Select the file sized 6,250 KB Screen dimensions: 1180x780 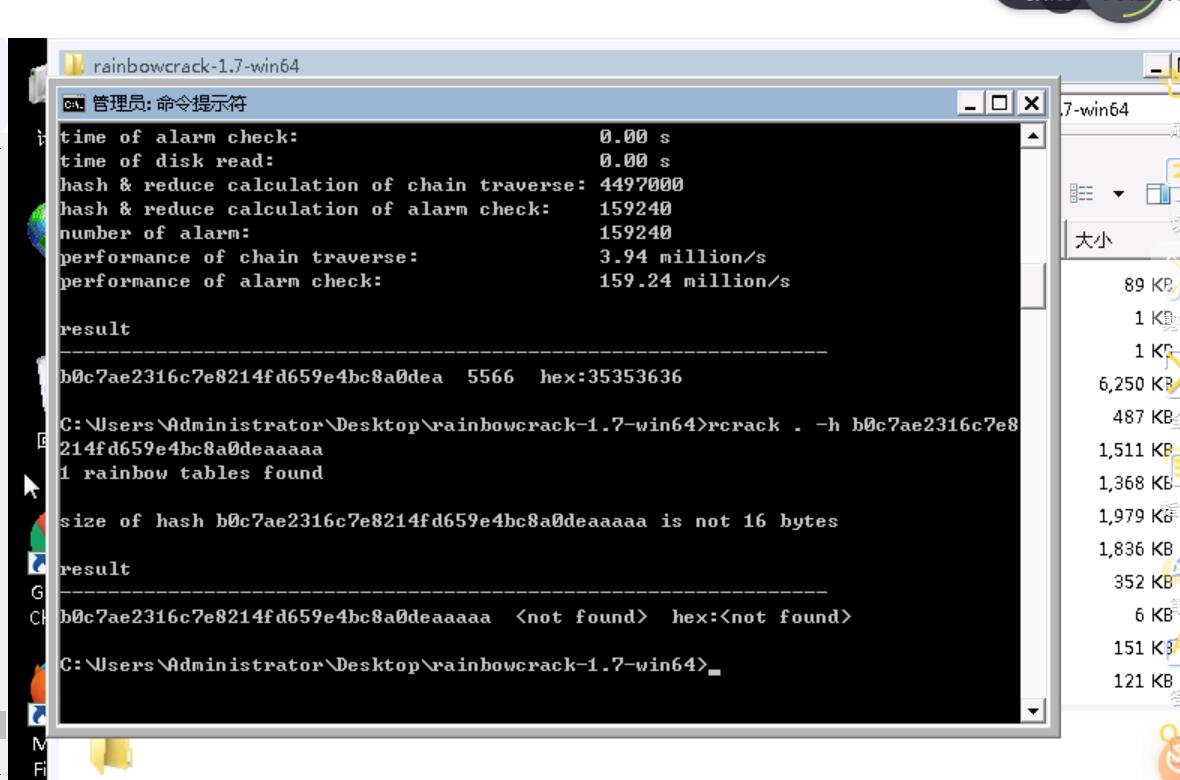click(1135, 384)
